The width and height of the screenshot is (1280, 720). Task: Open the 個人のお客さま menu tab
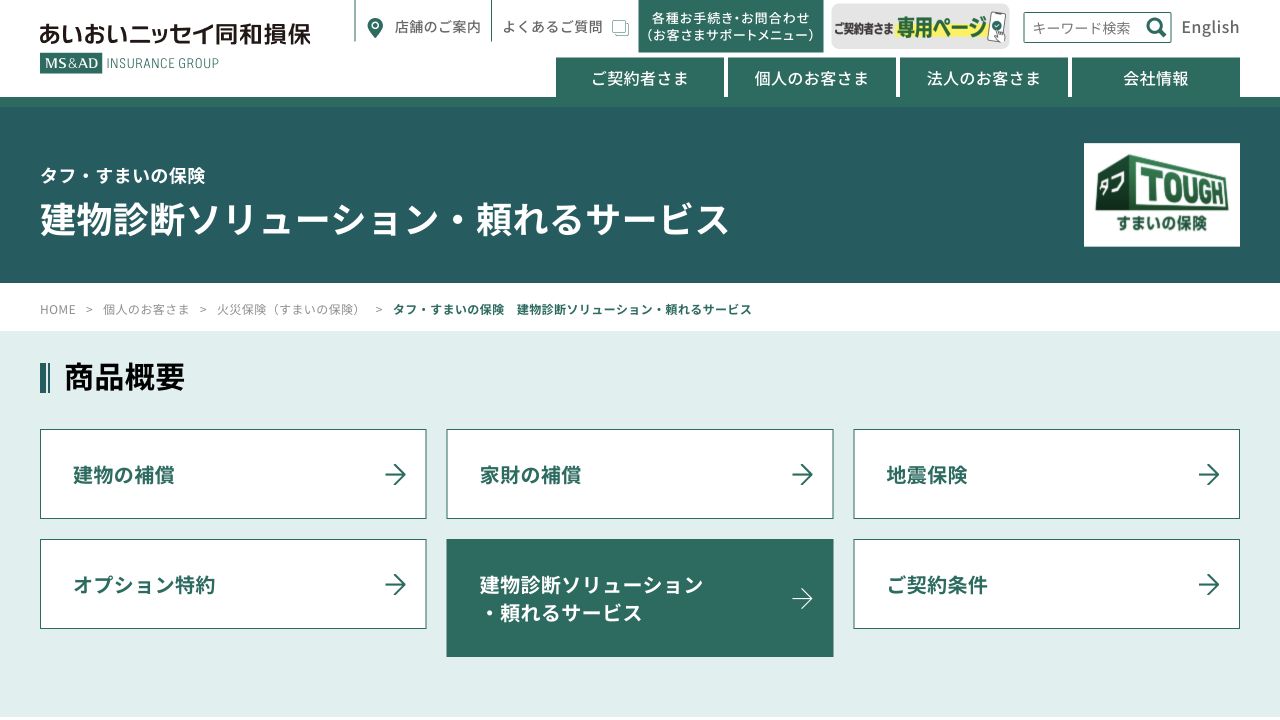click(812, 78)
